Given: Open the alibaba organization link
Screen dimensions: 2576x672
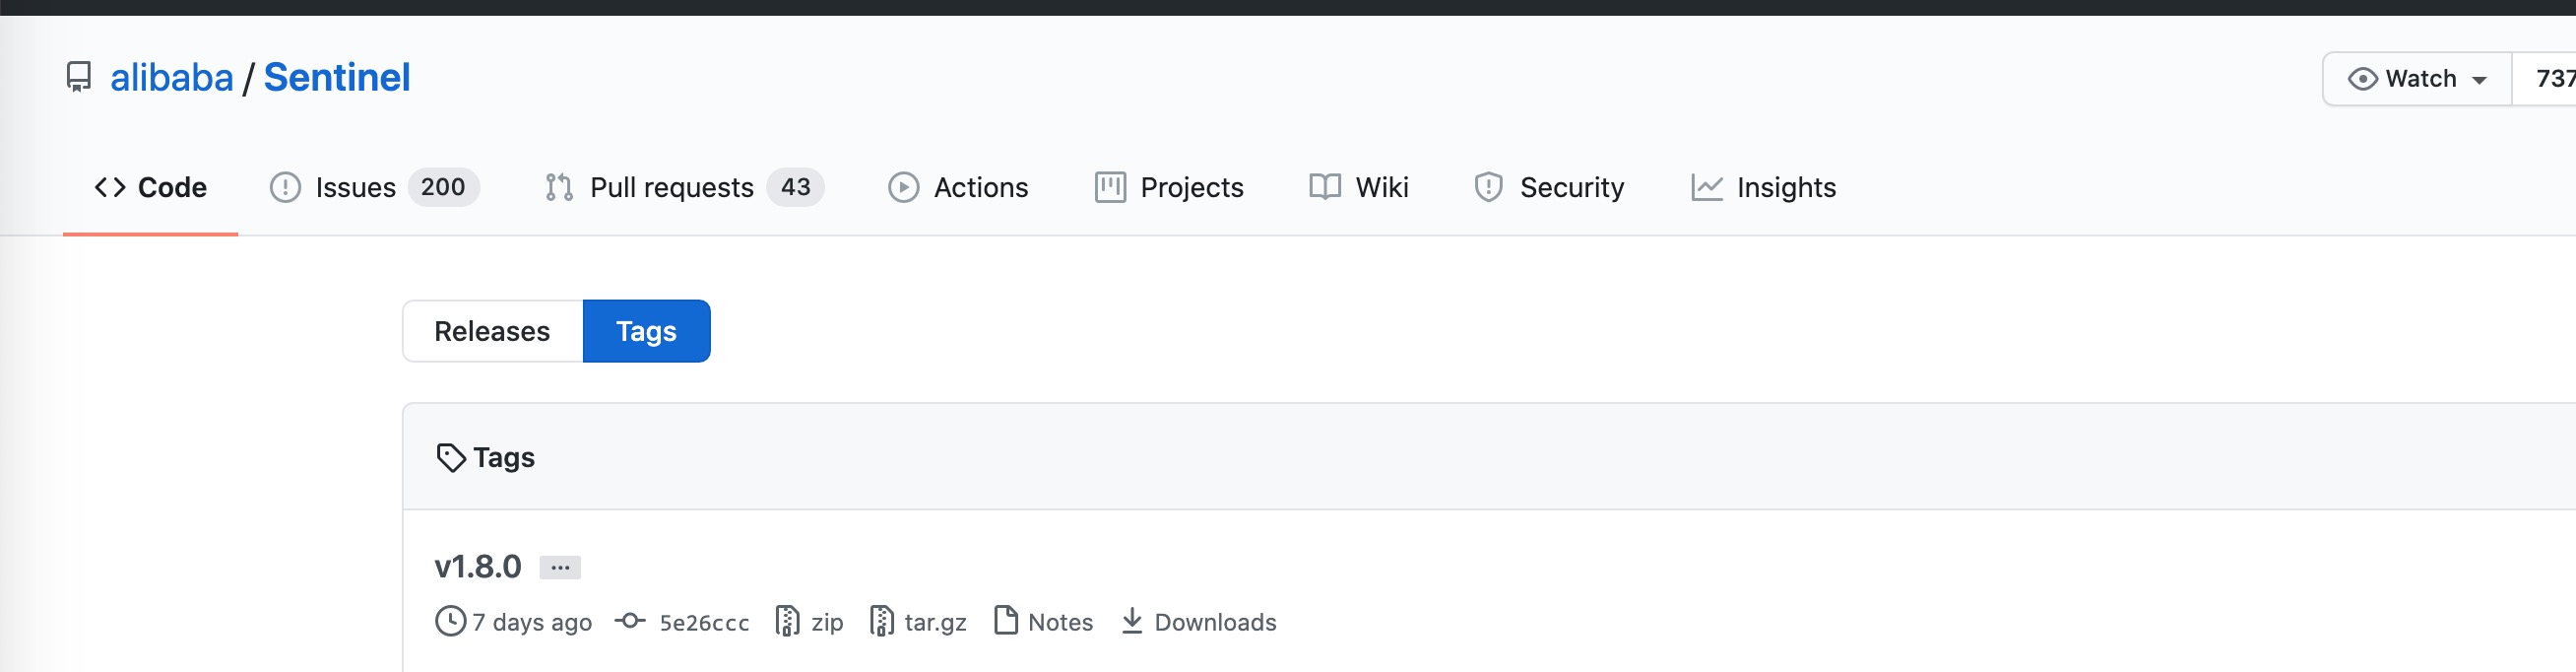Looking at the screenshot, I should click(x=171, y=77).
